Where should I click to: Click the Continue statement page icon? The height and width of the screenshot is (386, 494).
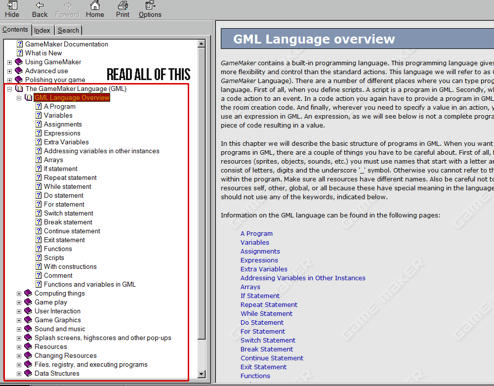point(39,231)
